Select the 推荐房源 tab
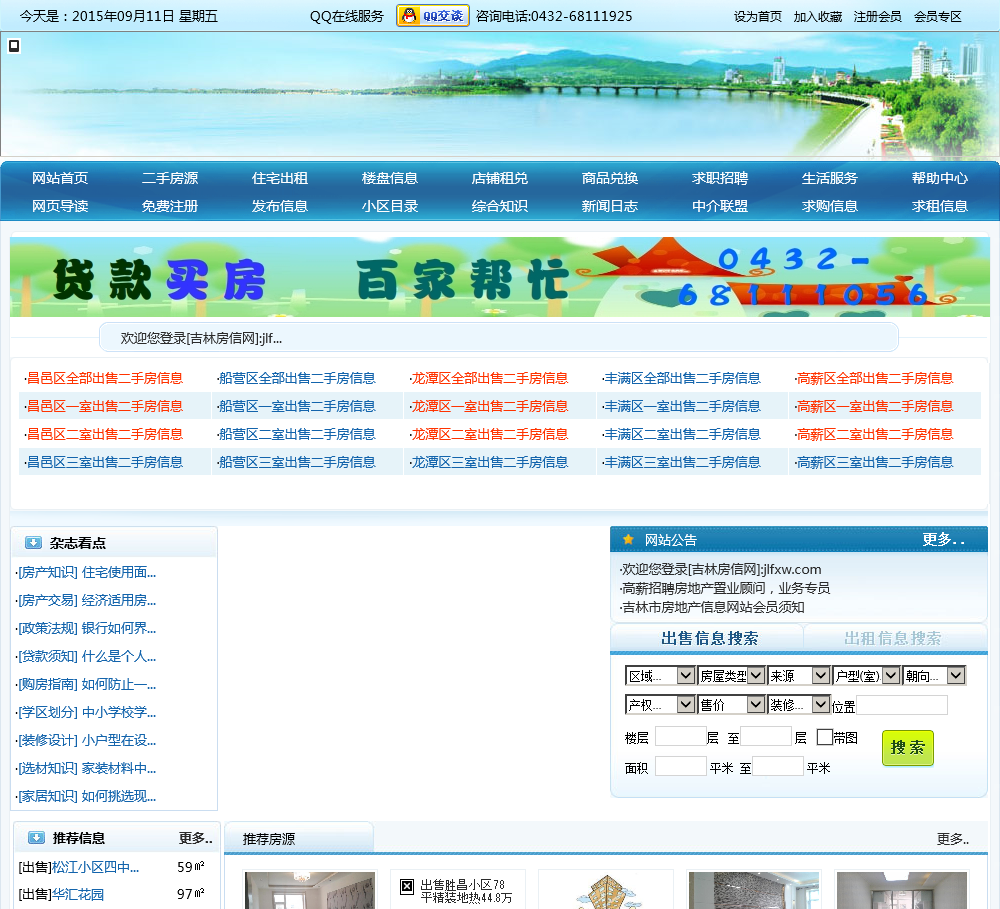This screenshot has width=1000, height=909. (268, 839)
